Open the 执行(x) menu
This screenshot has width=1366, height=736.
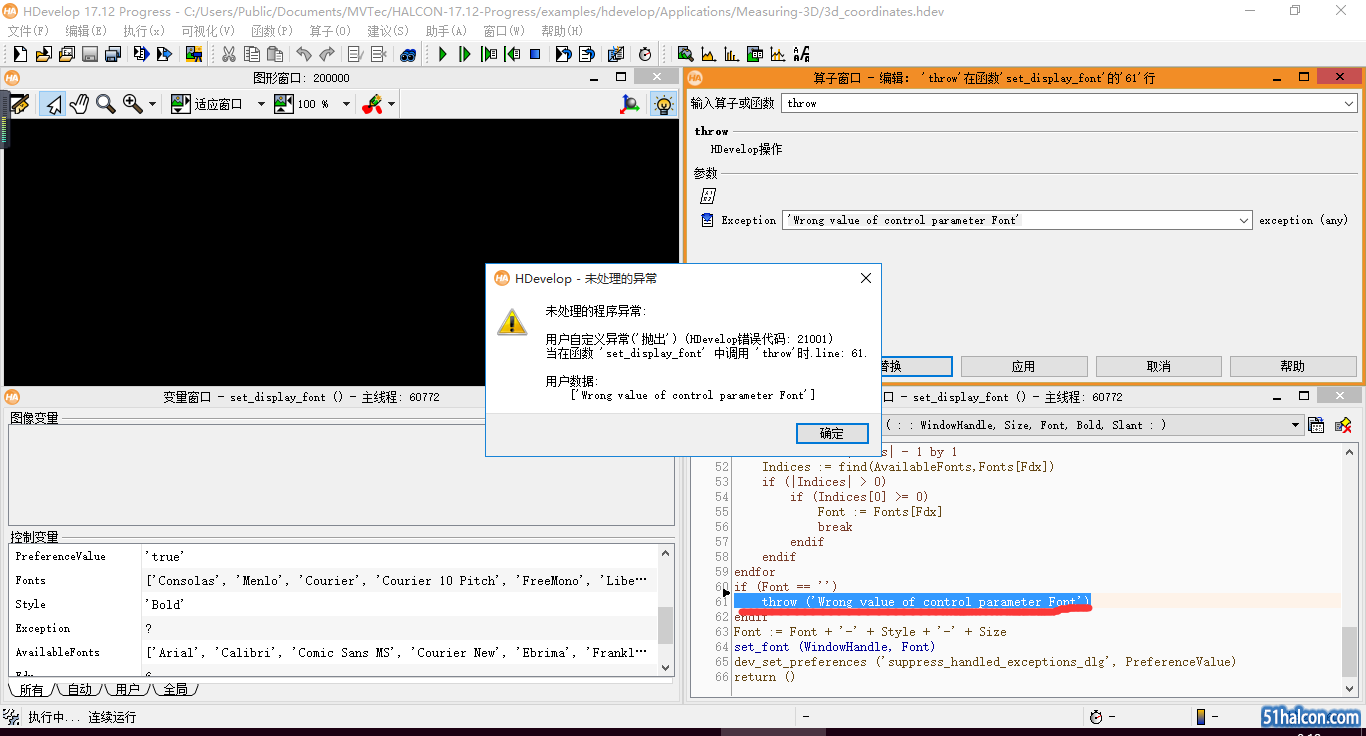(x=144, y=31)
